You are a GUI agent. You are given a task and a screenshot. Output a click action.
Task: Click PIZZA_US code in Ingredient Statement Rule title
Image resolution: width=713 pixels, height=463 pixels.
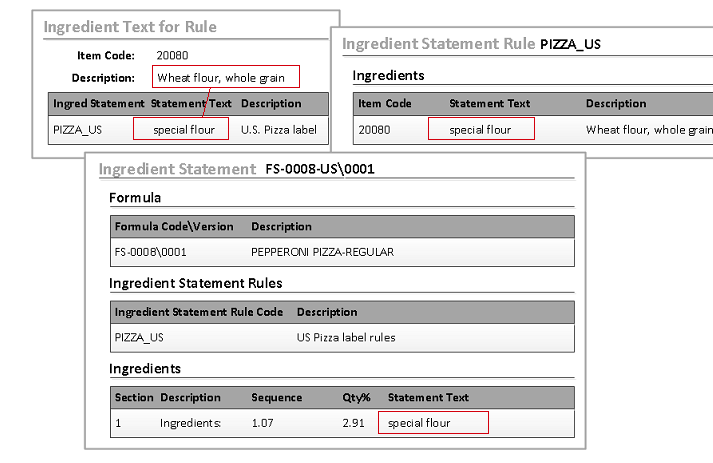570,44
